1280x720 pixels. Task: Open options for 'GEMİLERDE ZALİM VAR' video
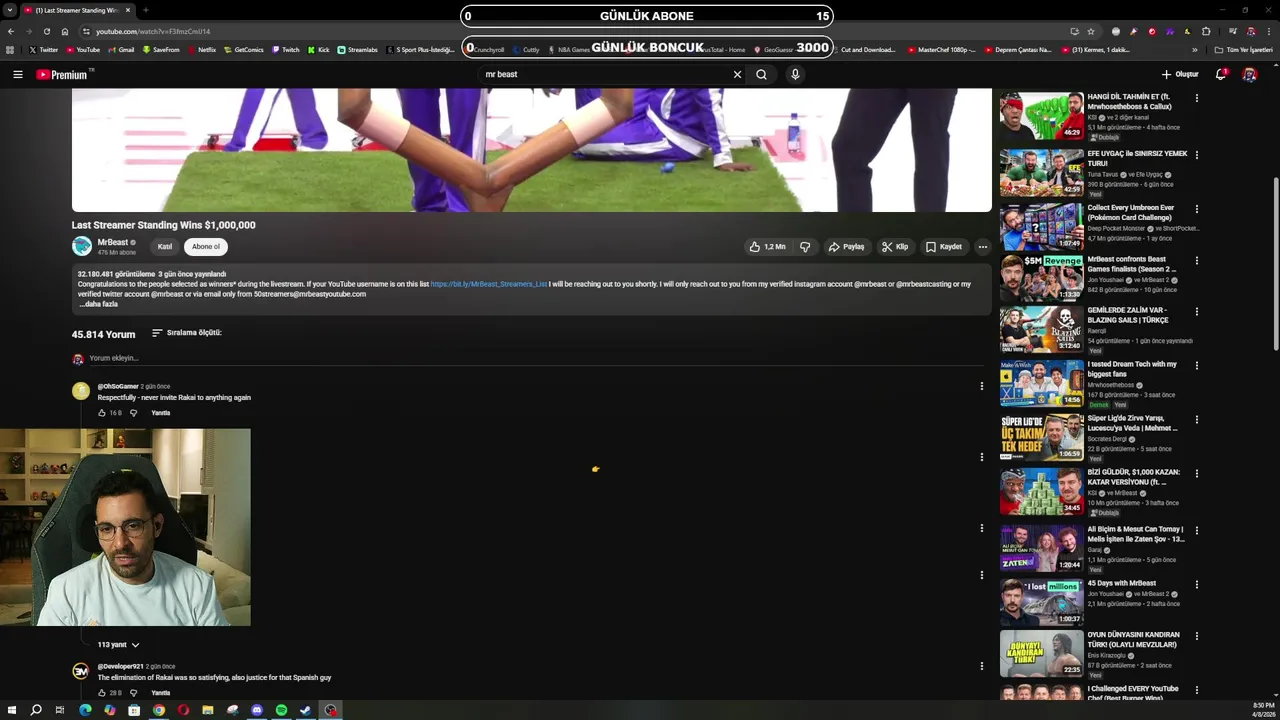pyautogui.click(x=1196, y=312)
